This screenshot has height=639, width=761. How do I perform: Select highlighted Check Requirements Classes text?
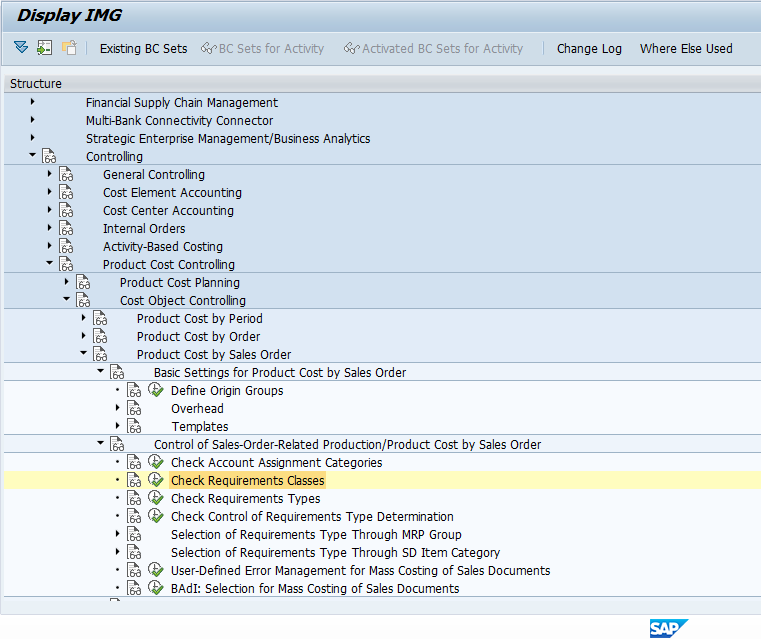tap(248, 480)
